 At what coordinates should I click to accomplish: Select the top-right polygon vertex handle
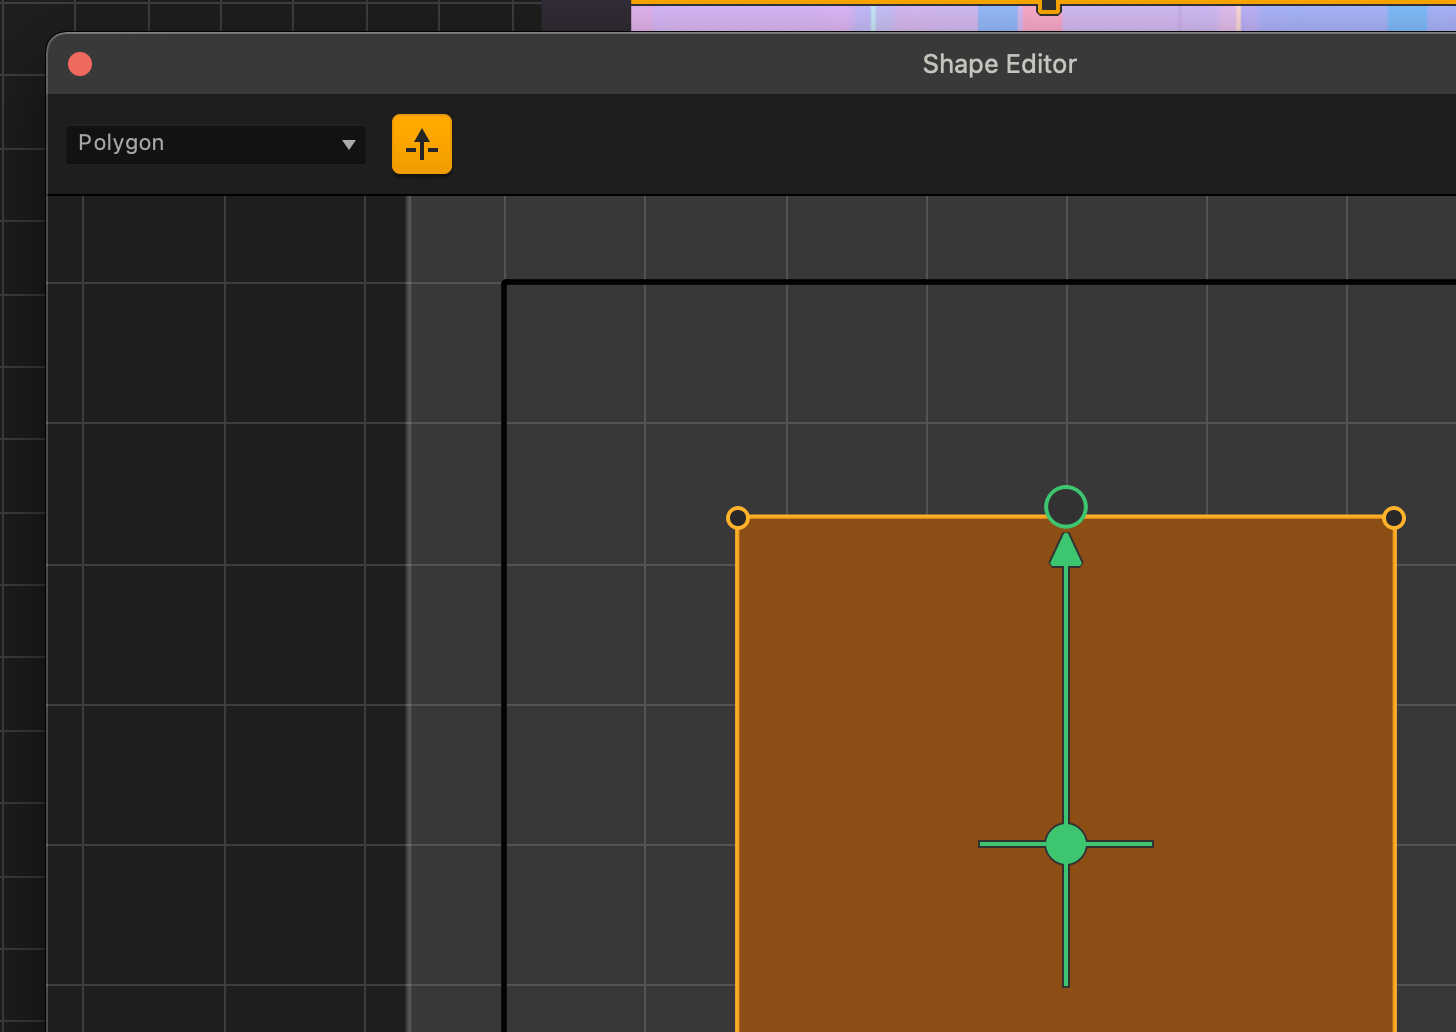click(1394, 517)
